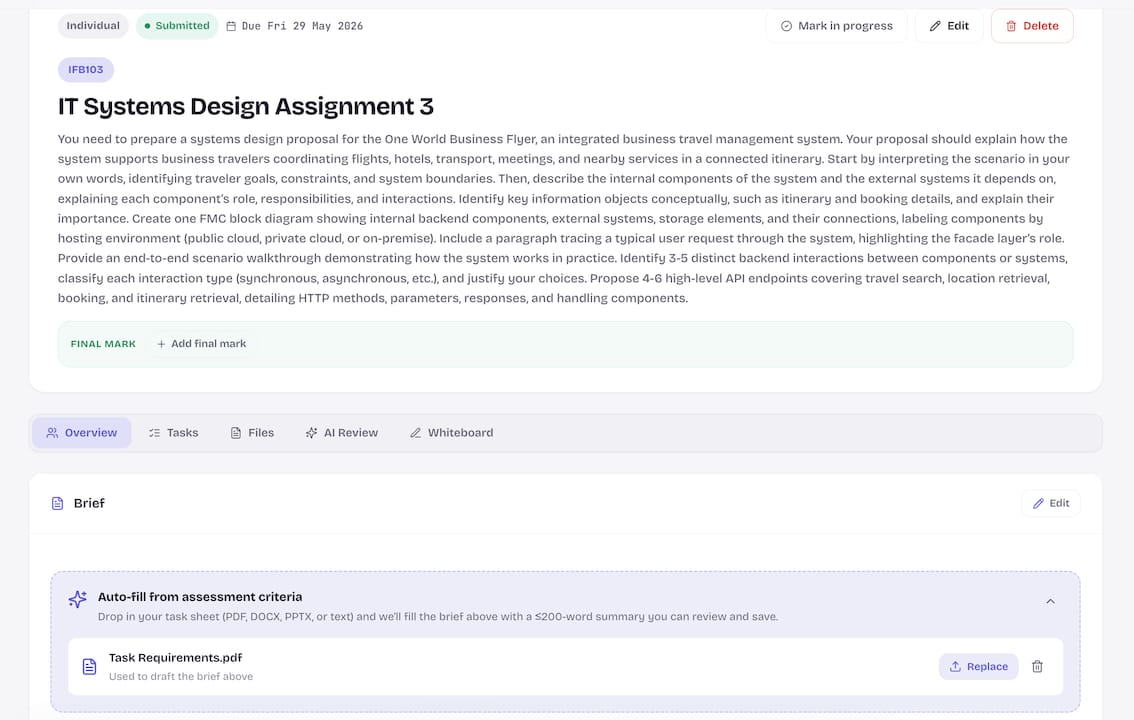This screenshot has width=1134, height=720.
Task: Switch to the Files tab
Action: coord(252,433)
